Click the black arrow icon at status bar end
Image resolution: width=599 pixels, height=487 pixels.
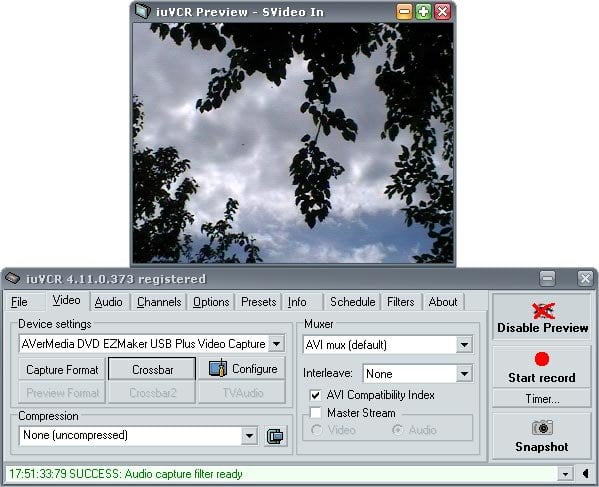pos(585,474)
